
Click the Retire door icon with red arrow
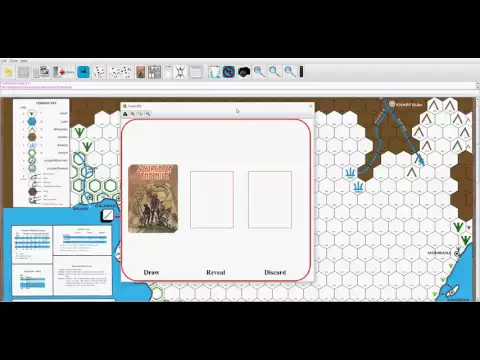[63, 72]
